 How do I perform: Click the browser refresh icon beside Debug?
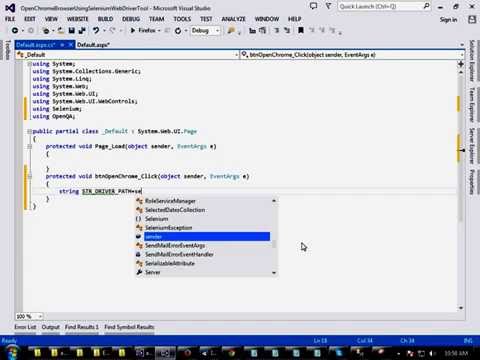(x=178, y=31)
